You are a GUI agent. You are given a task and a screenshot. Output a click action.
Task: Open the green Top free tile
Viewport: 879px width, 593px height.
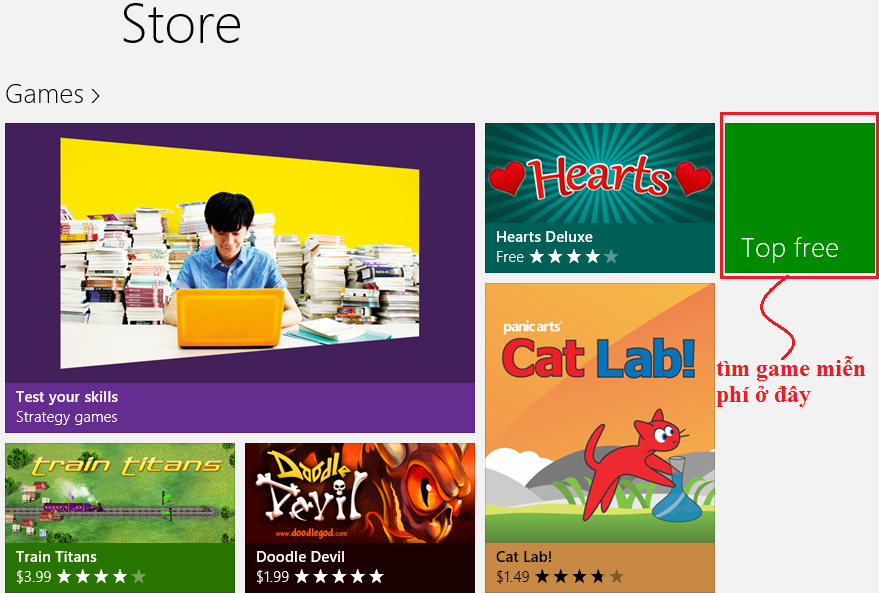[799, 197]
